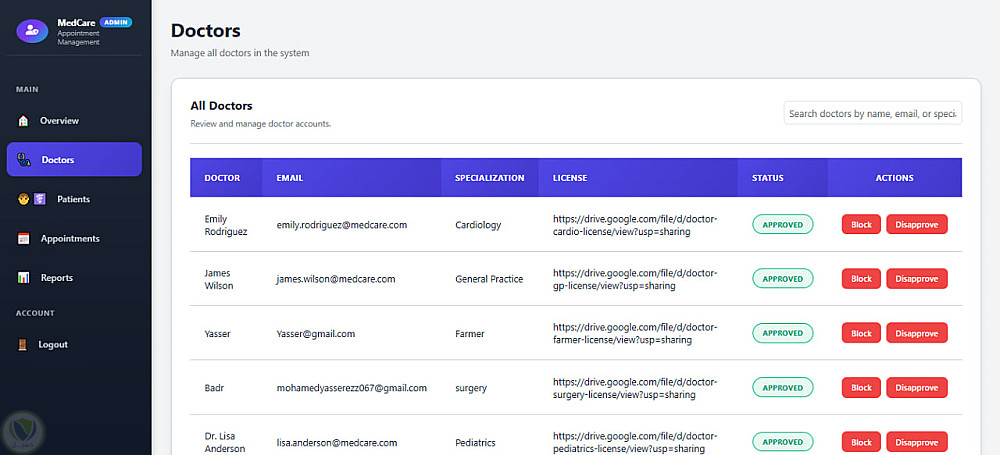
Task: Focus the search doctors input field
Action: click(872, 114)
